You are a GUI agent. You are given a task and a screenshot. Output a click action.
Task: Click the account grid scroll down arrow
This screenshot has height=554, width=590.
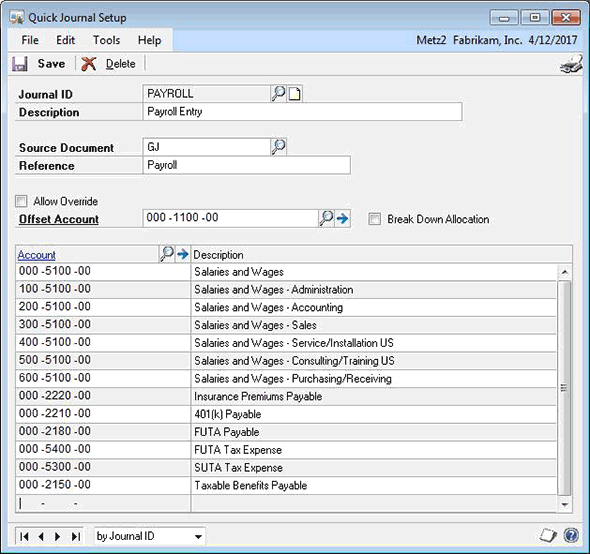(564, 504)
